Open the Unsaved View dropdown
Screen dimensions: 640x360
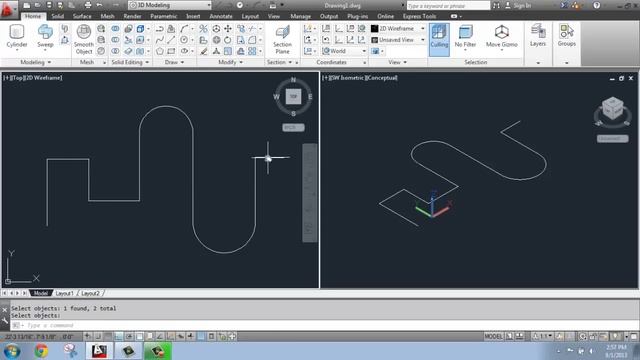point(398,40)
